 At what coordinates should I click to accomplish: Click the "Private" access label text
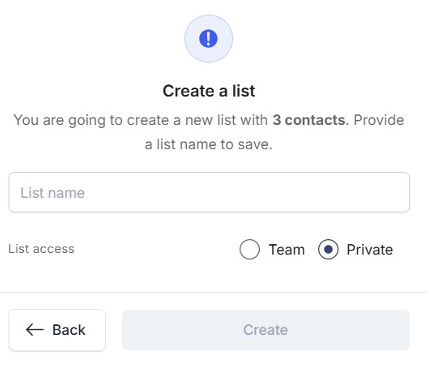click(370, 250)
